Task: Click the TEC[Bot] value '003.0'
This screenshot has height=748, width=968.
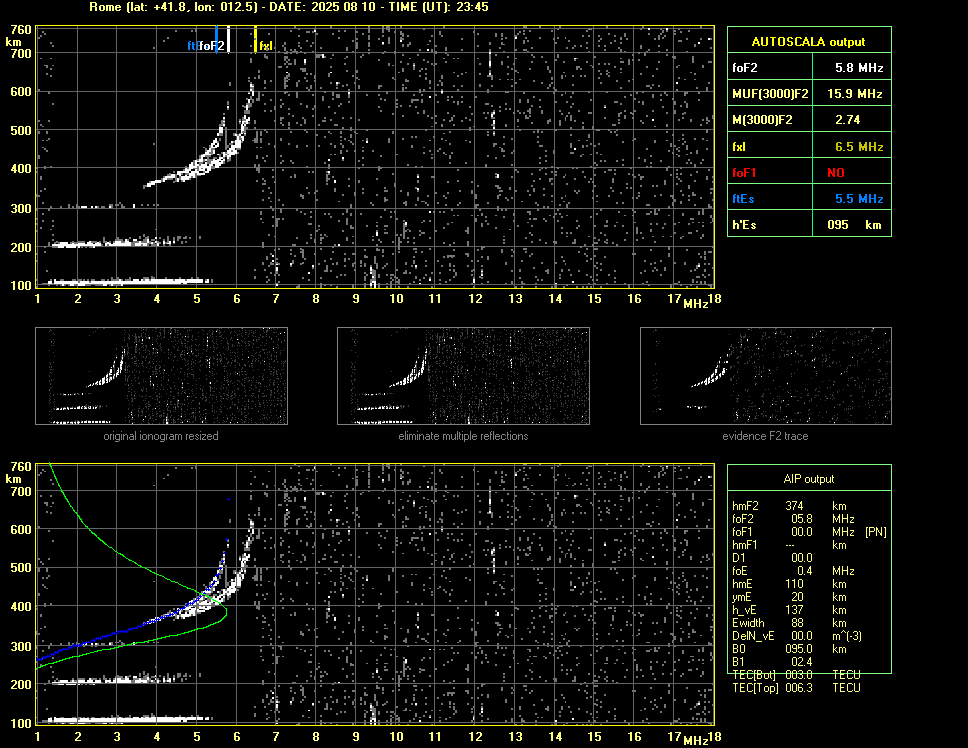Action: tap(799, 675)
